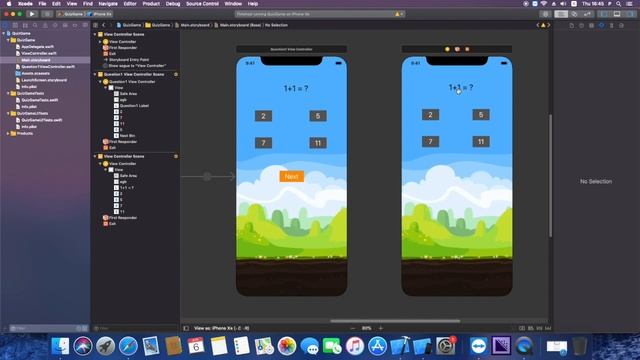Image resolution: width=640 pixels, height=360 pixels.
Task: Open System Preferences in the Dock
Action: (446, 346)
